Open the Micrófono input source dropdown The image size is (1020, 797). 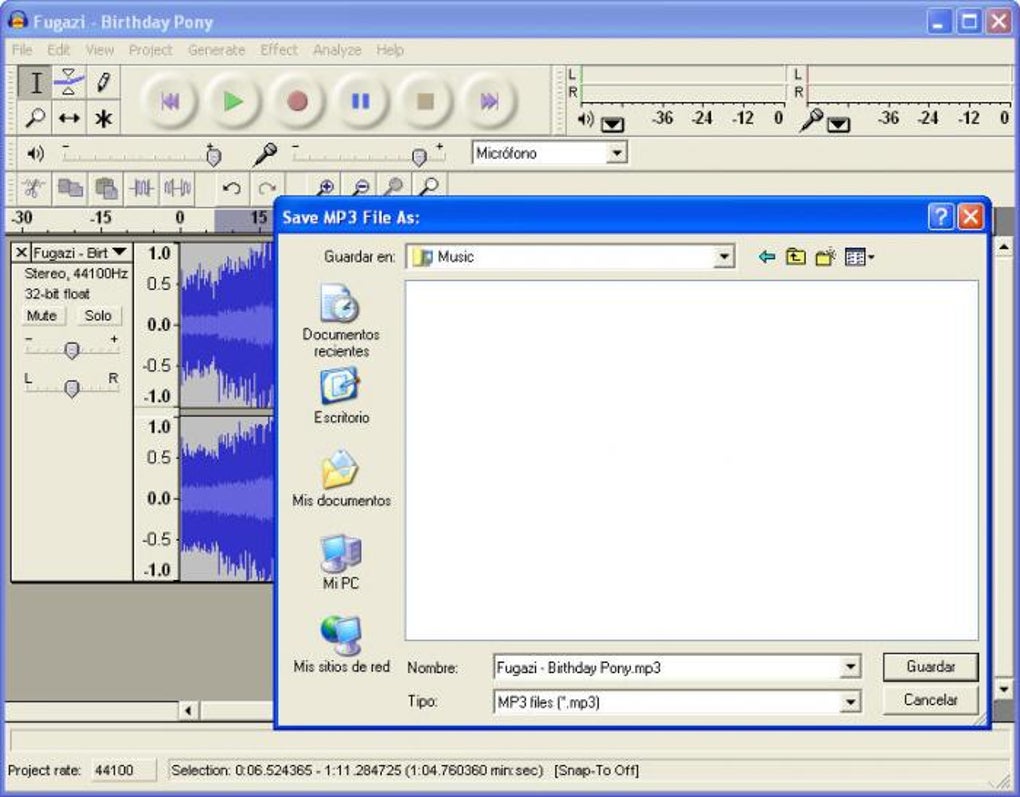tap(616, 154)
